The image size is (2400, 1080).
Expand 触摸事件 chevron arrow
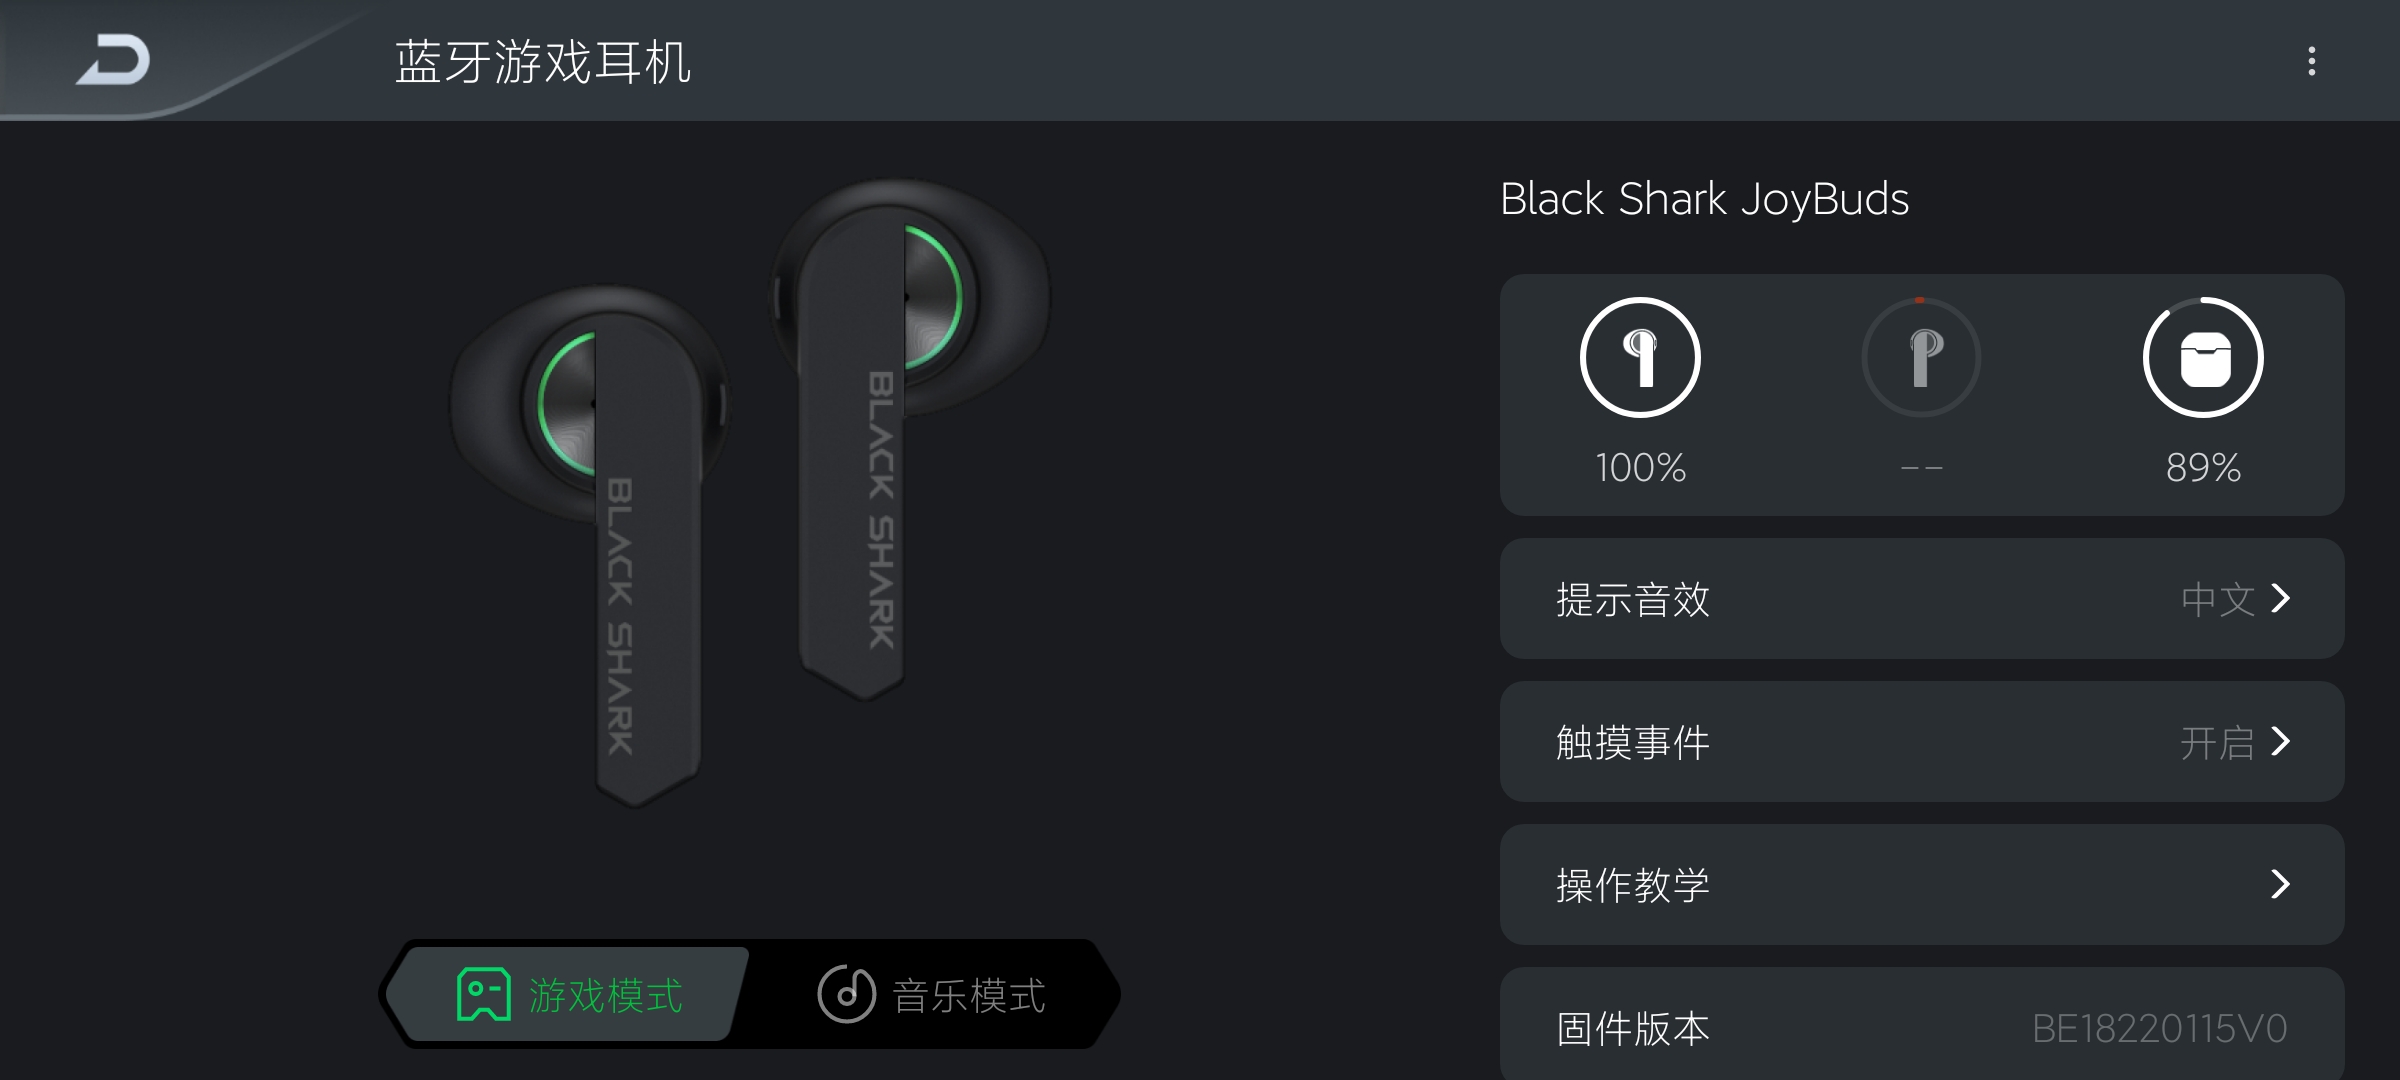tap(2281, 741)
